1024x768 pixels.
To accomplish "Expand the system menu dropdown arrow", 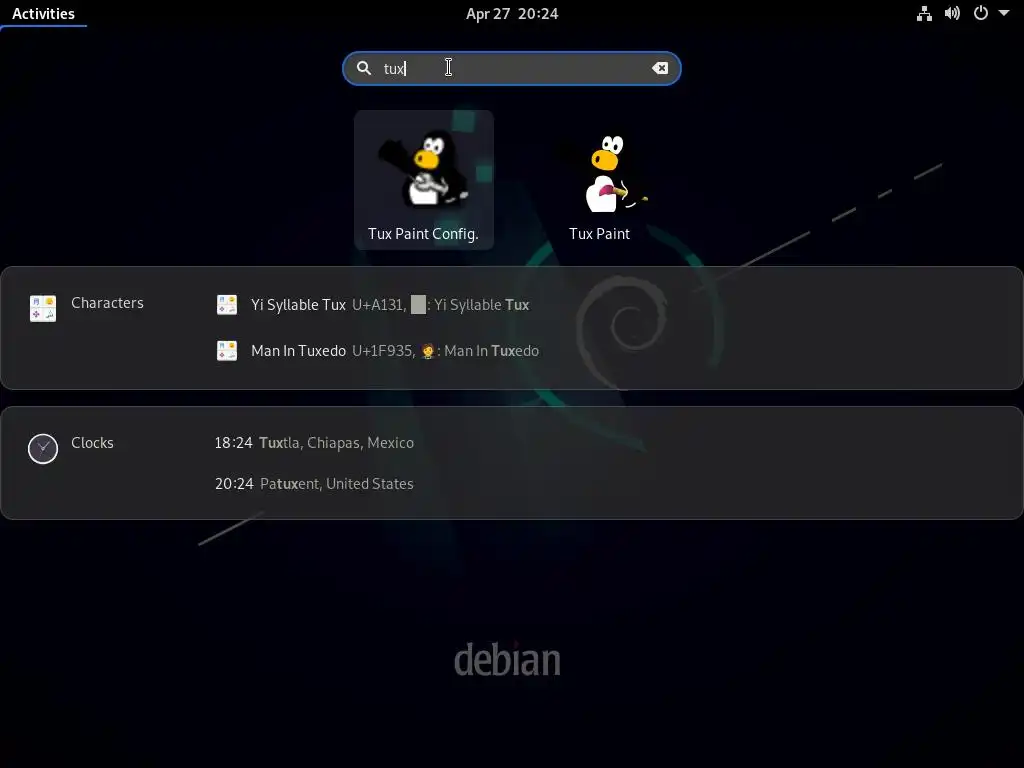I will pyautogui.click(x=1004, y=13).
